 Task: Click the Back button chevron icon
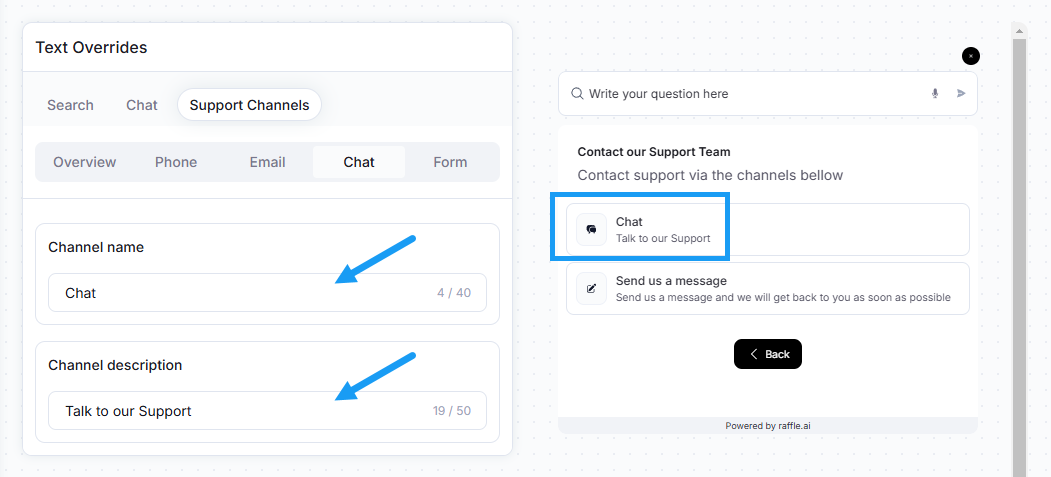(x=754, y=354)
